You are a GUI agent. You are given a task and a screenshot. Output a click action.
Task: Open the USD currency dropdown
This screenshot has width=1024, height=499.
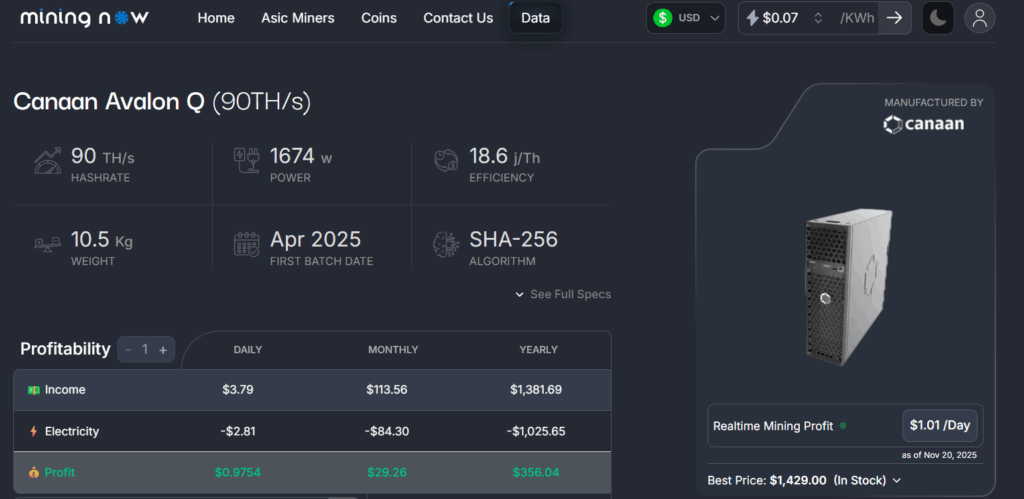click(x=686, y=18)
